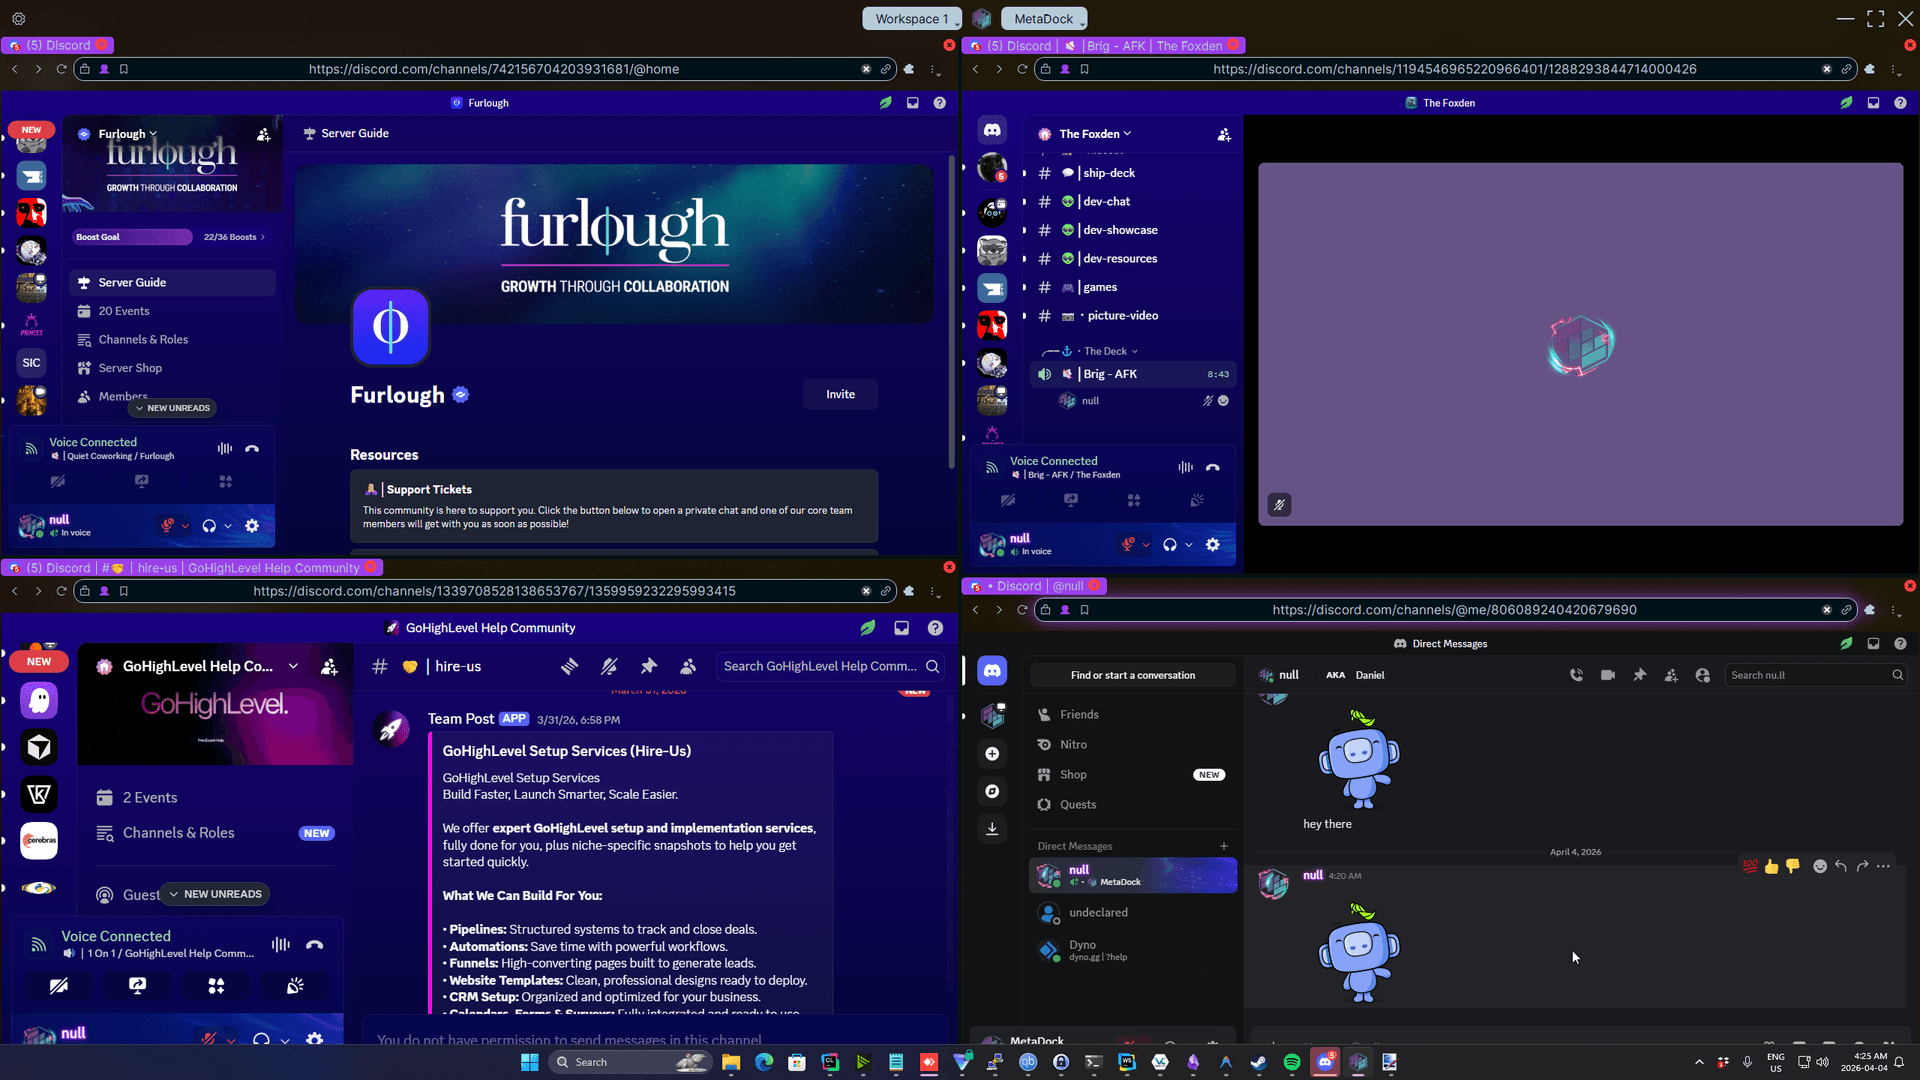The width and height of the screenshot is (1920, 1080).
Task: Open Download Apps icon in DM sidebar
Action: pyautogui.click(x=992, y=828)
